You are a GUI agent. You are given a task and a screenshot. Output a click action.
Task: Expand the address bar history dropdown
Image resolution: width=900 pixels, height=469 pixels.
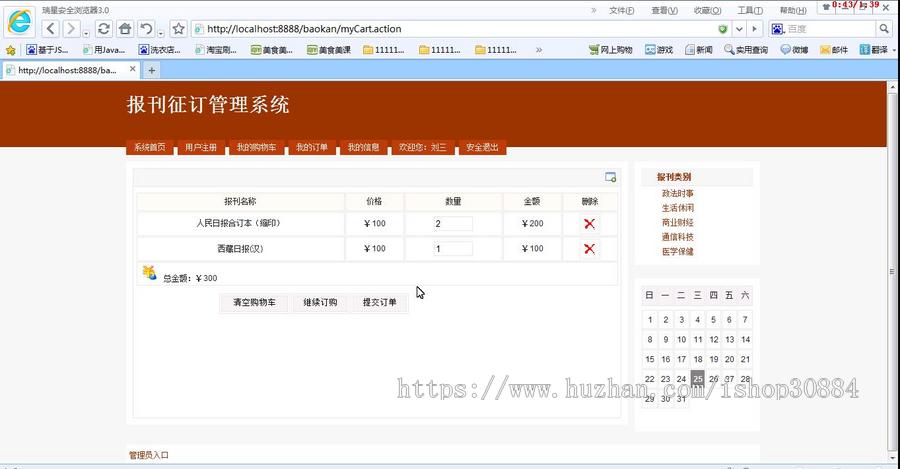[739, 29]
